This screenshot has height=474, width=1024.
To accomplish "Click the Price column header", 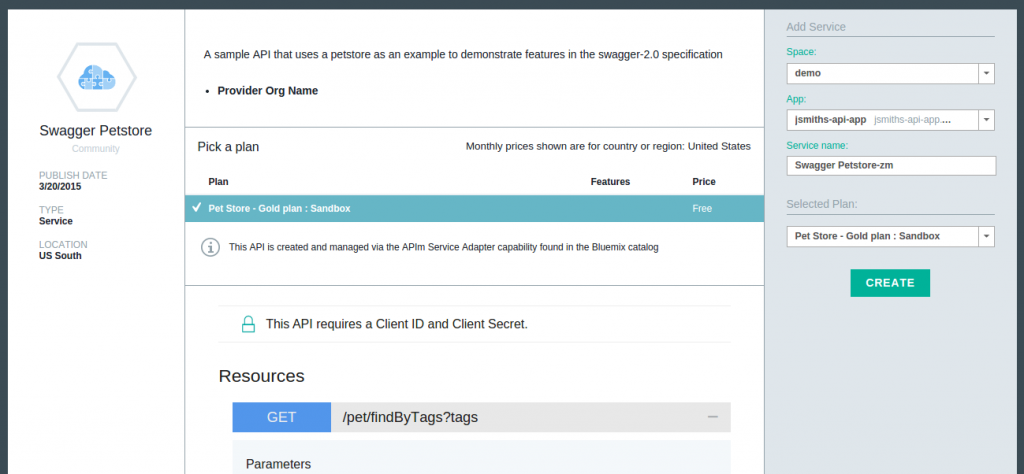I will tap(704, 182).
